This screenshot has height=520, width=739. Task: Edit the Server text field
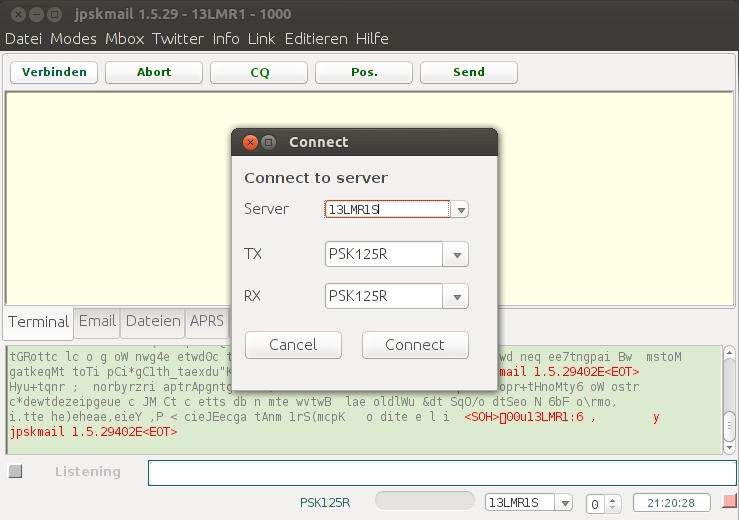(x=387, y=209)
